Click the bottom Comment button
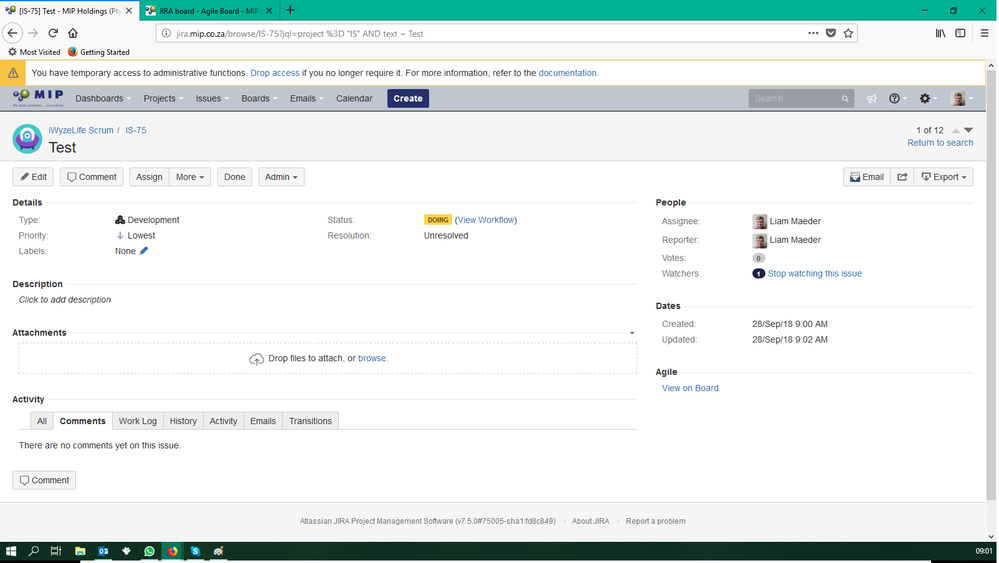Image resolution: width=999 pixels, height=563 pixels. [x=44, y=480]
